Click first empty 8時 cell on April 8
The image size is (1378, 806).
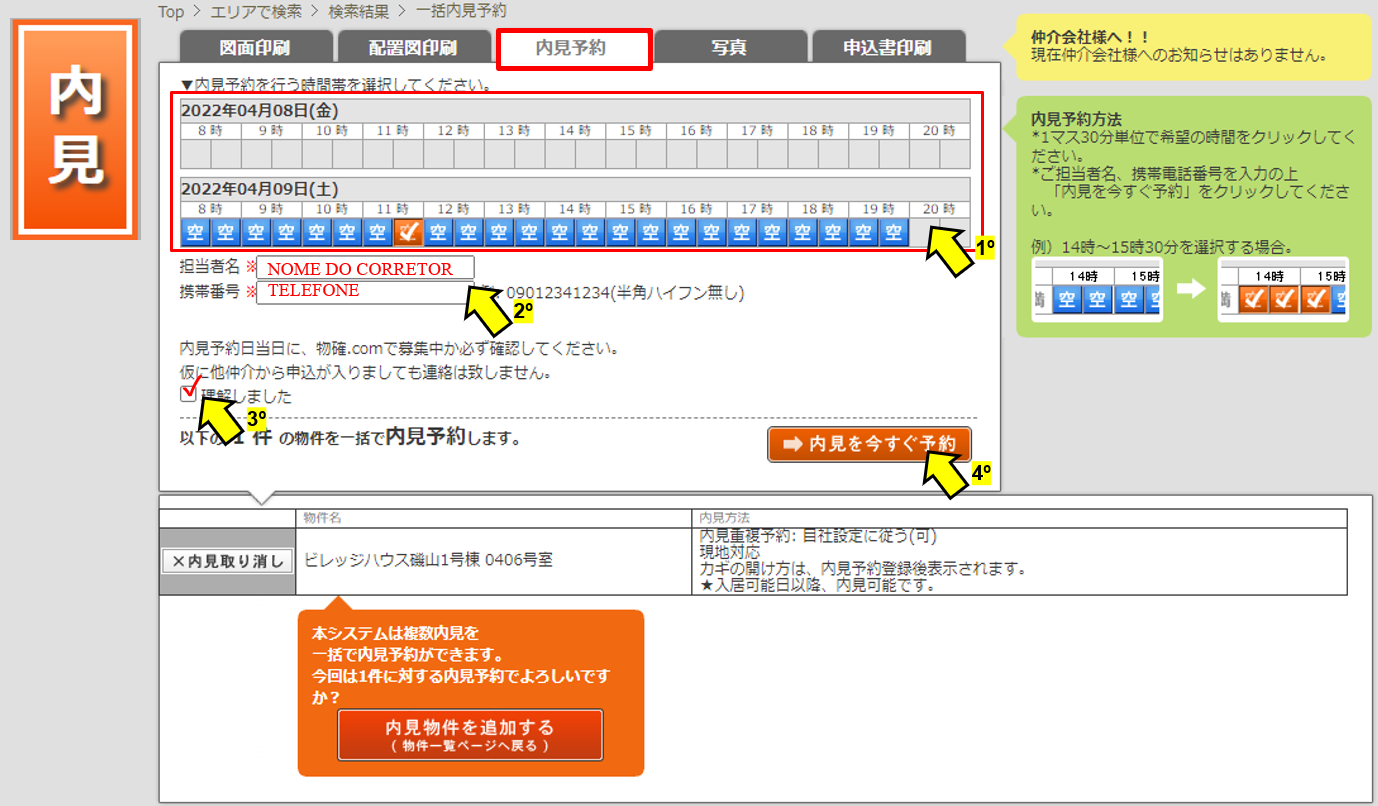pos(196,154)
